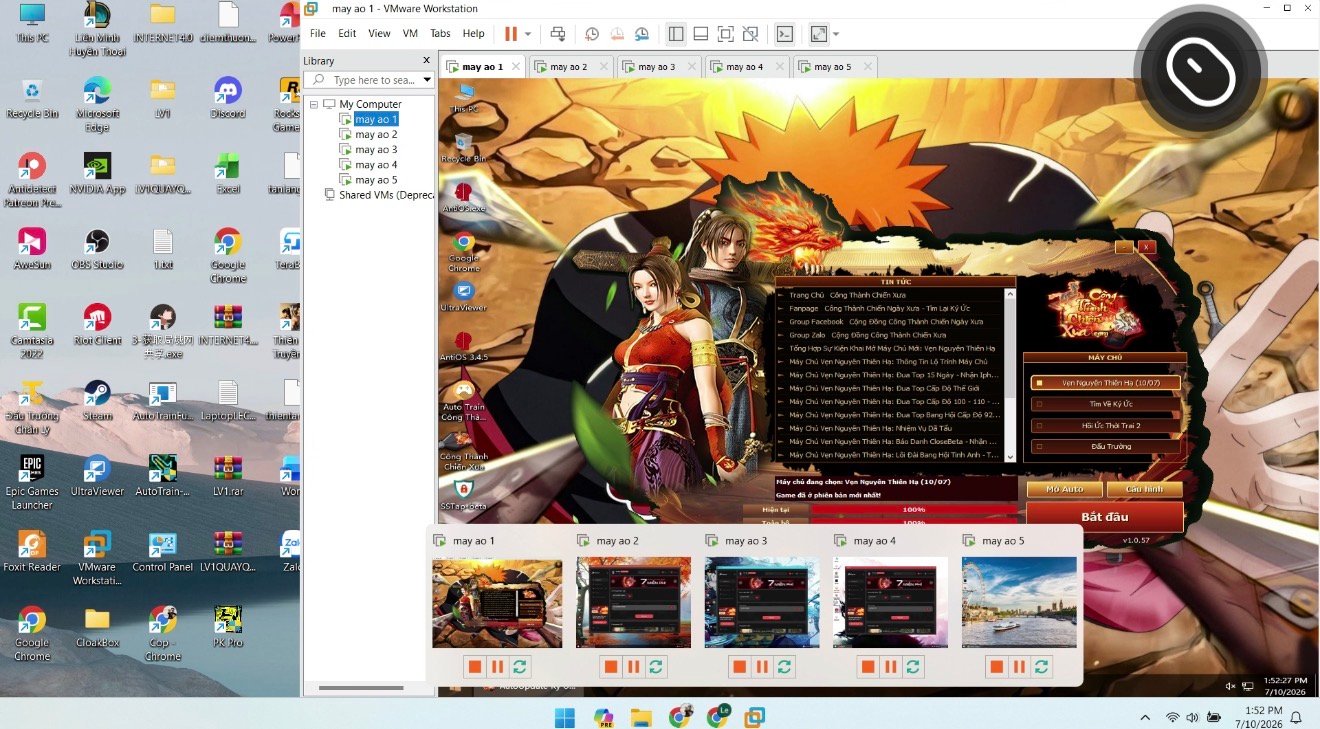Take a snapshot of this virtual machine

pyautogui.click(x=592, y=33)
